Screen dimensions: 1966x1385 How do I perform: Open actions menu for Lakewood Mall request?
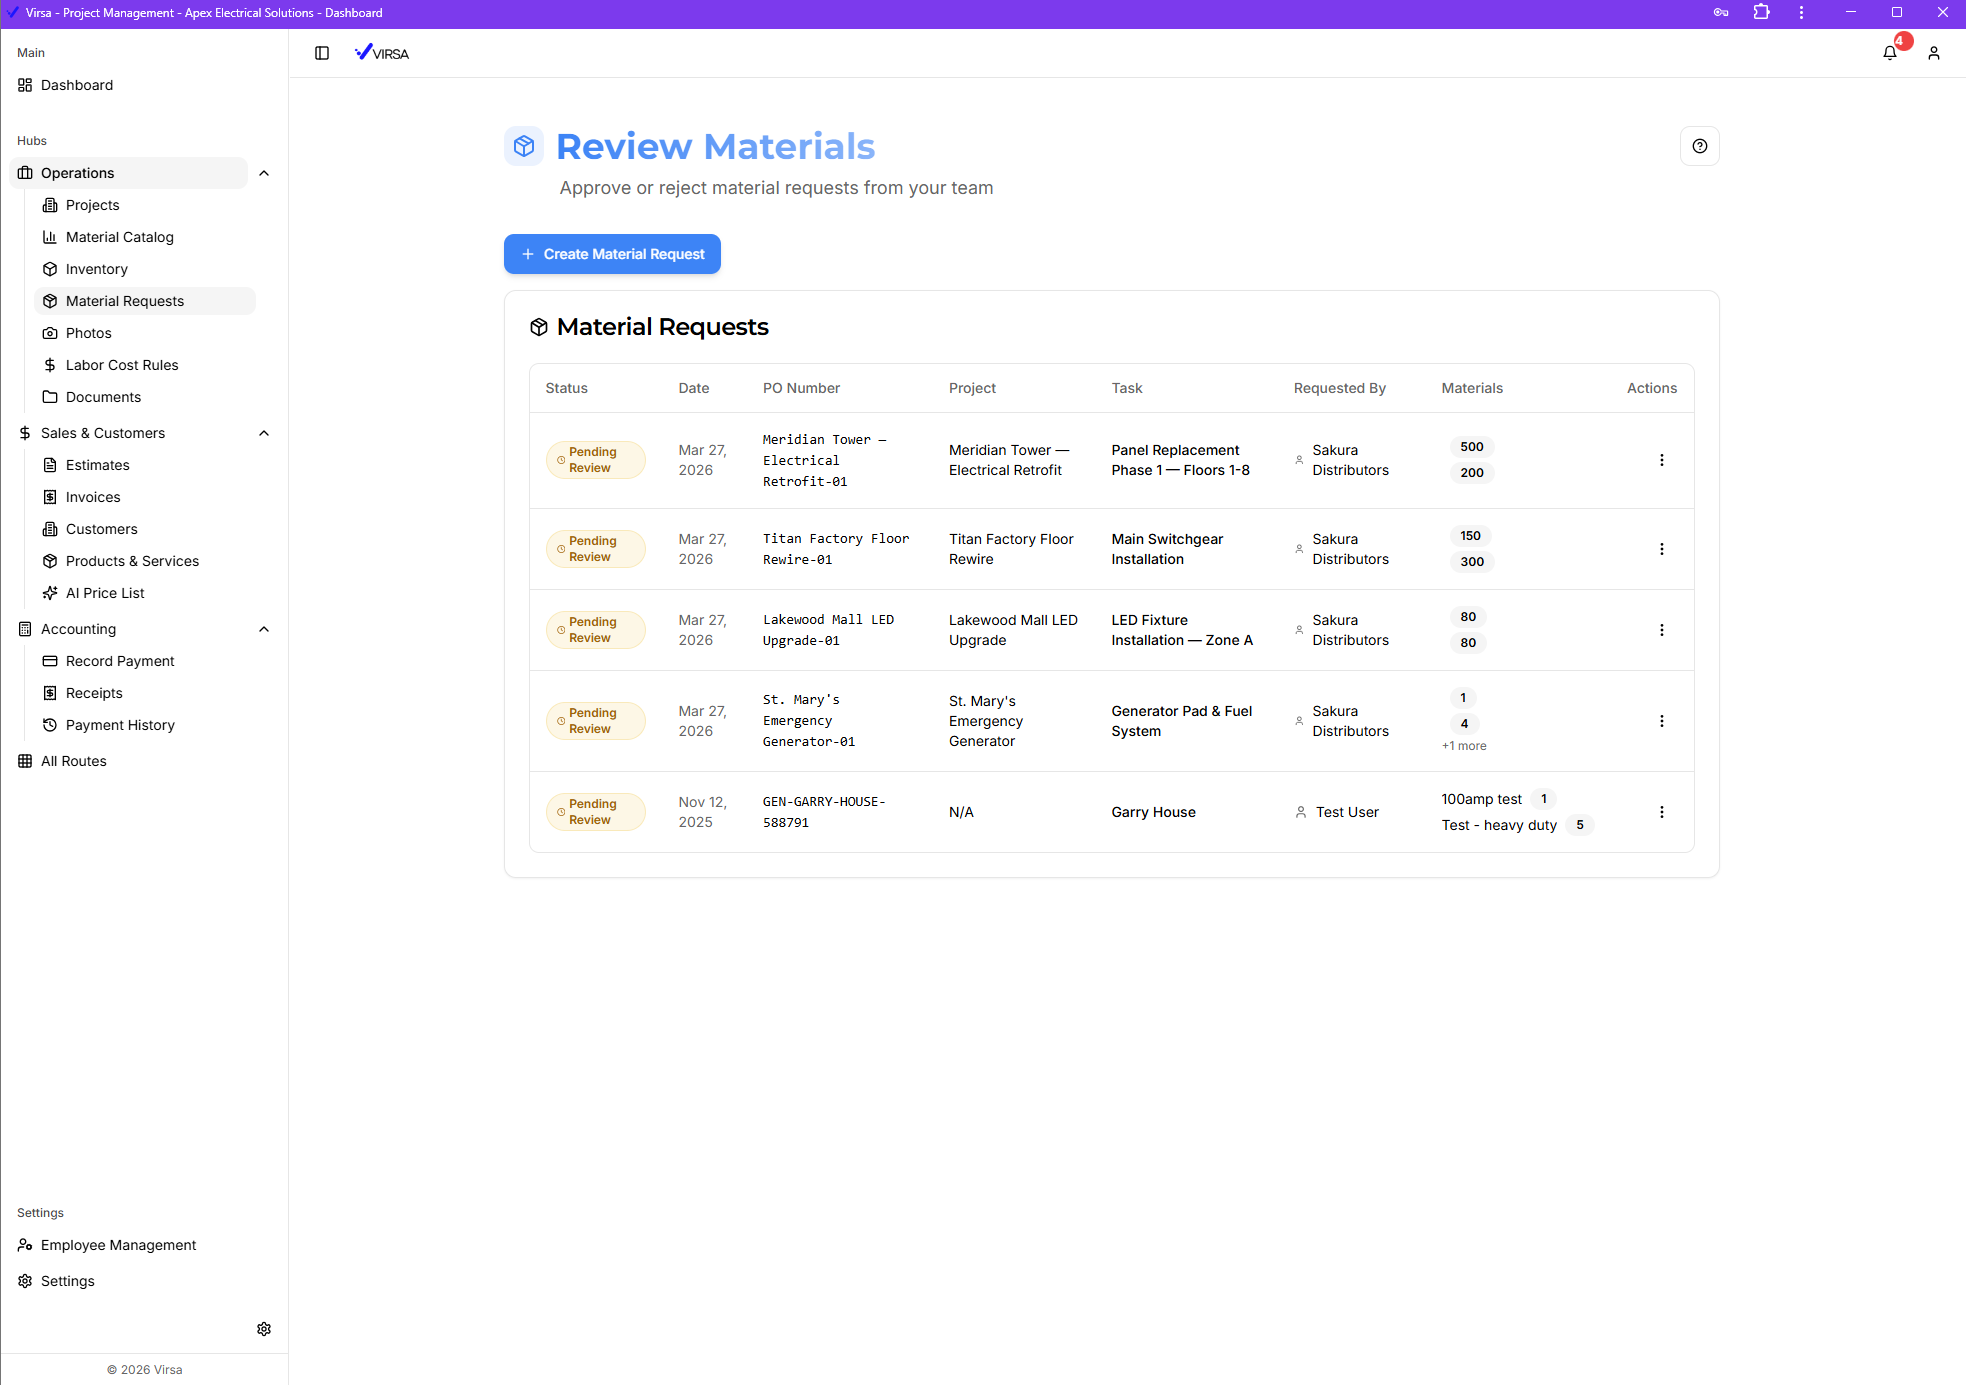1662,630
